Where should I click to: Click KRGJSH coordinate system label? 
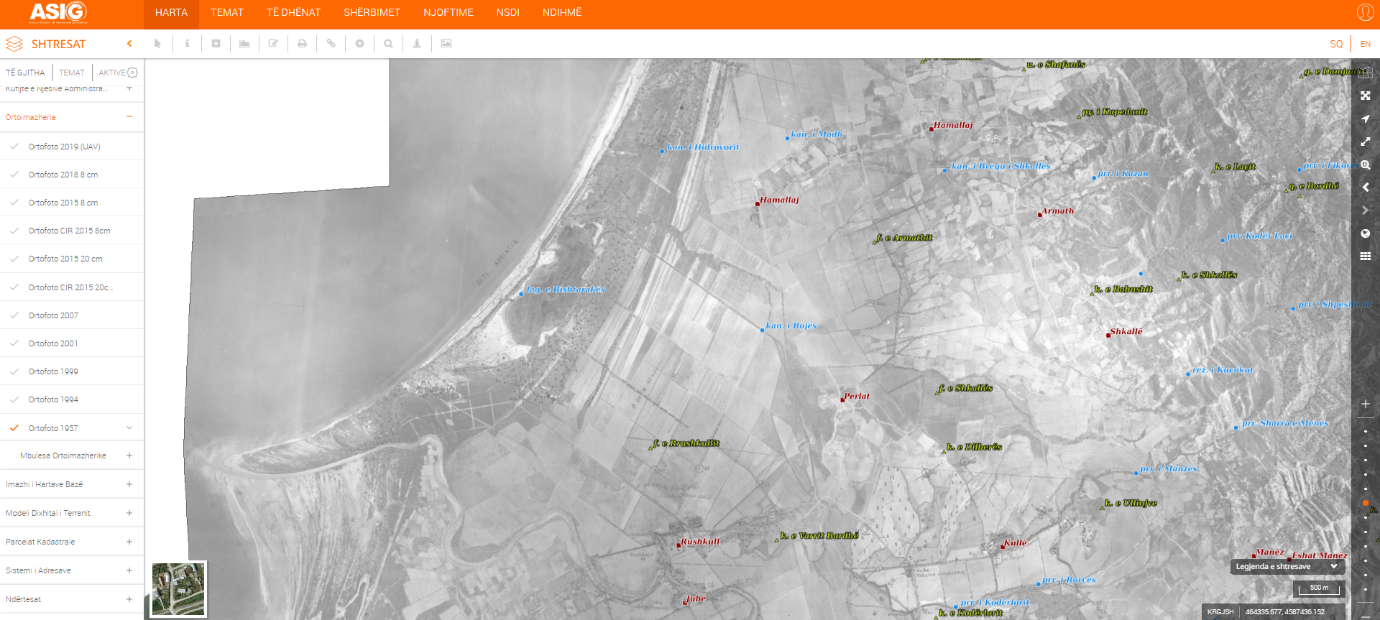click(1219, 612)
